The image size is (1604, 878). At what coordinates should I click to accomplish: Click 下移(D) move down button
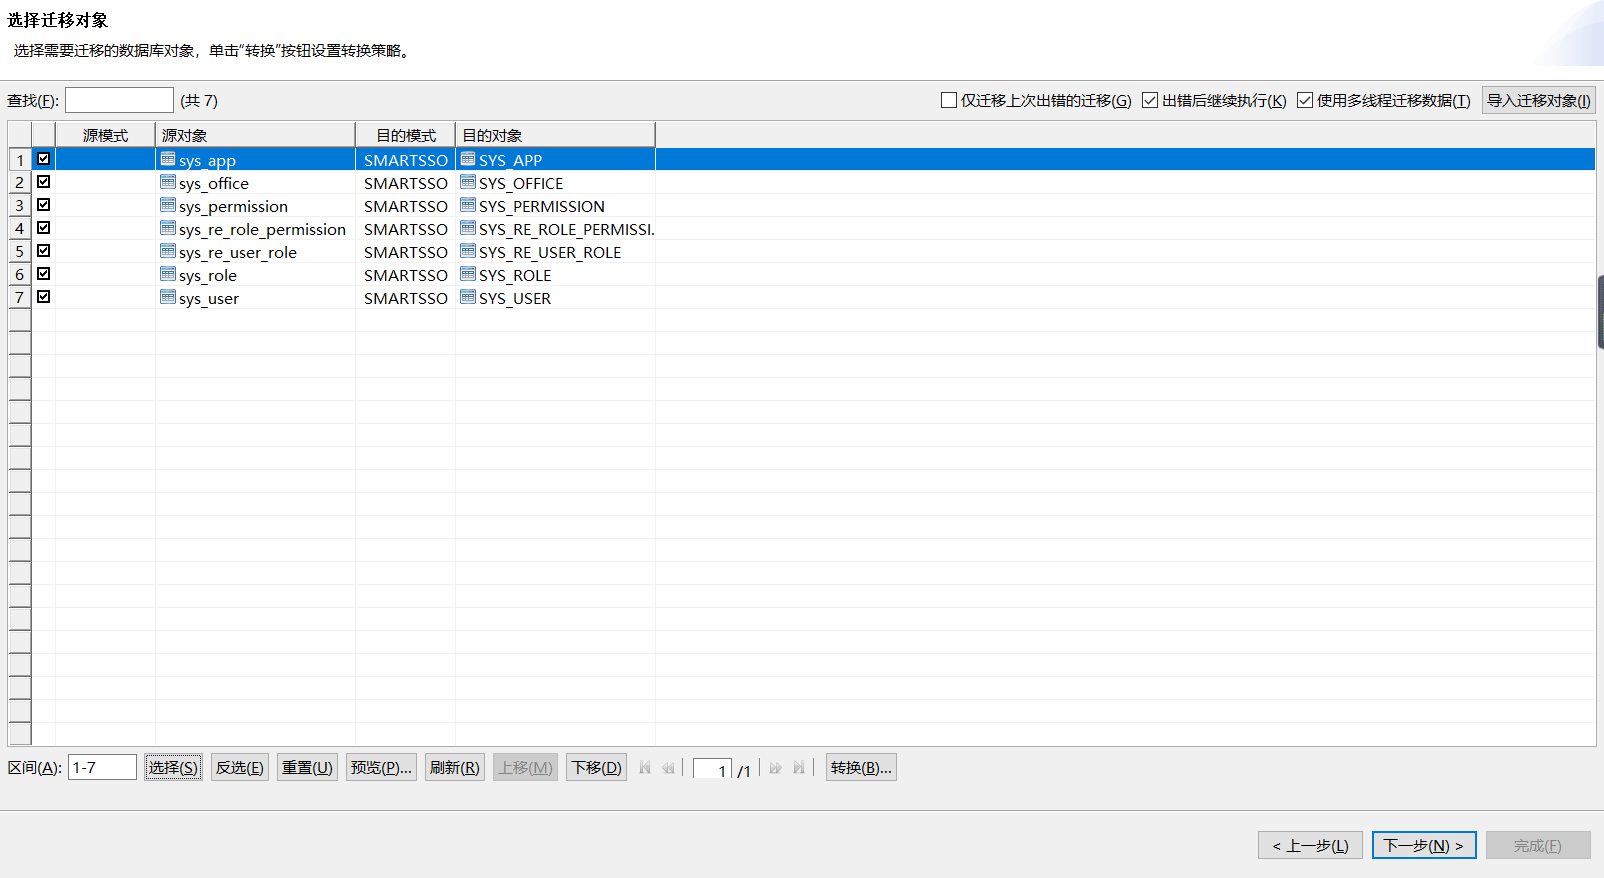click(596, 767)
